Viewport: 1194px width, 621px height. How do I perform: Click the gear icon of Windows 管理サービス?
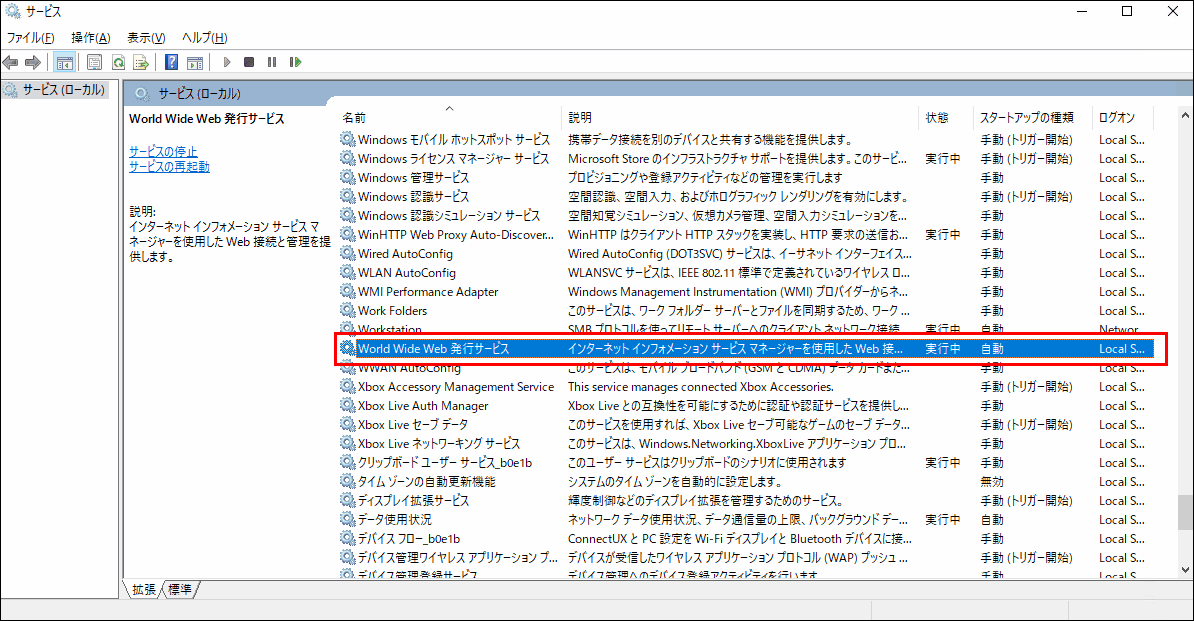pyautogui.click(x=347, y=177)
